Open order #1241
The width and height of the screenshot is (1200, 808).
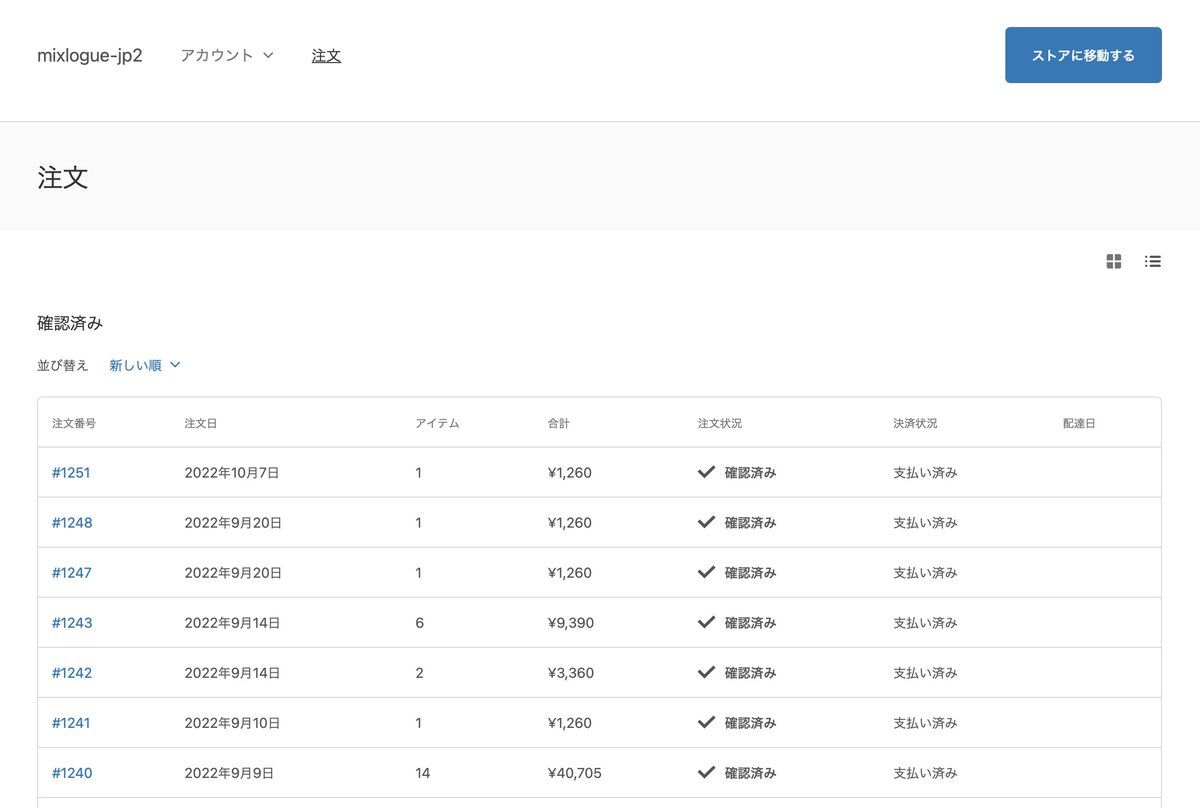pos(71,722)
